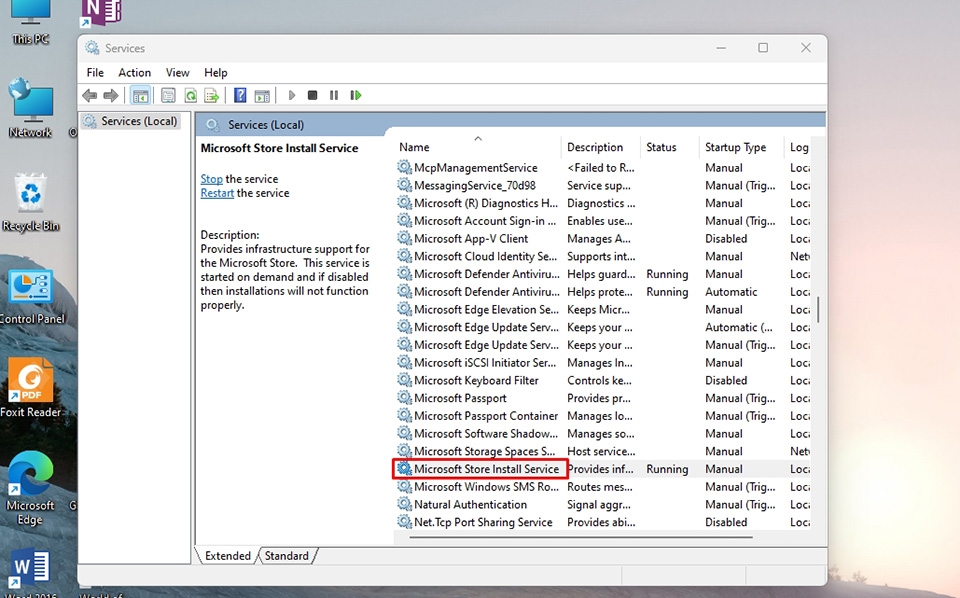The height and width of the screenshot is (598, 960).
Task: Click the "Host service..." description cell
Action: pos(601,451)
